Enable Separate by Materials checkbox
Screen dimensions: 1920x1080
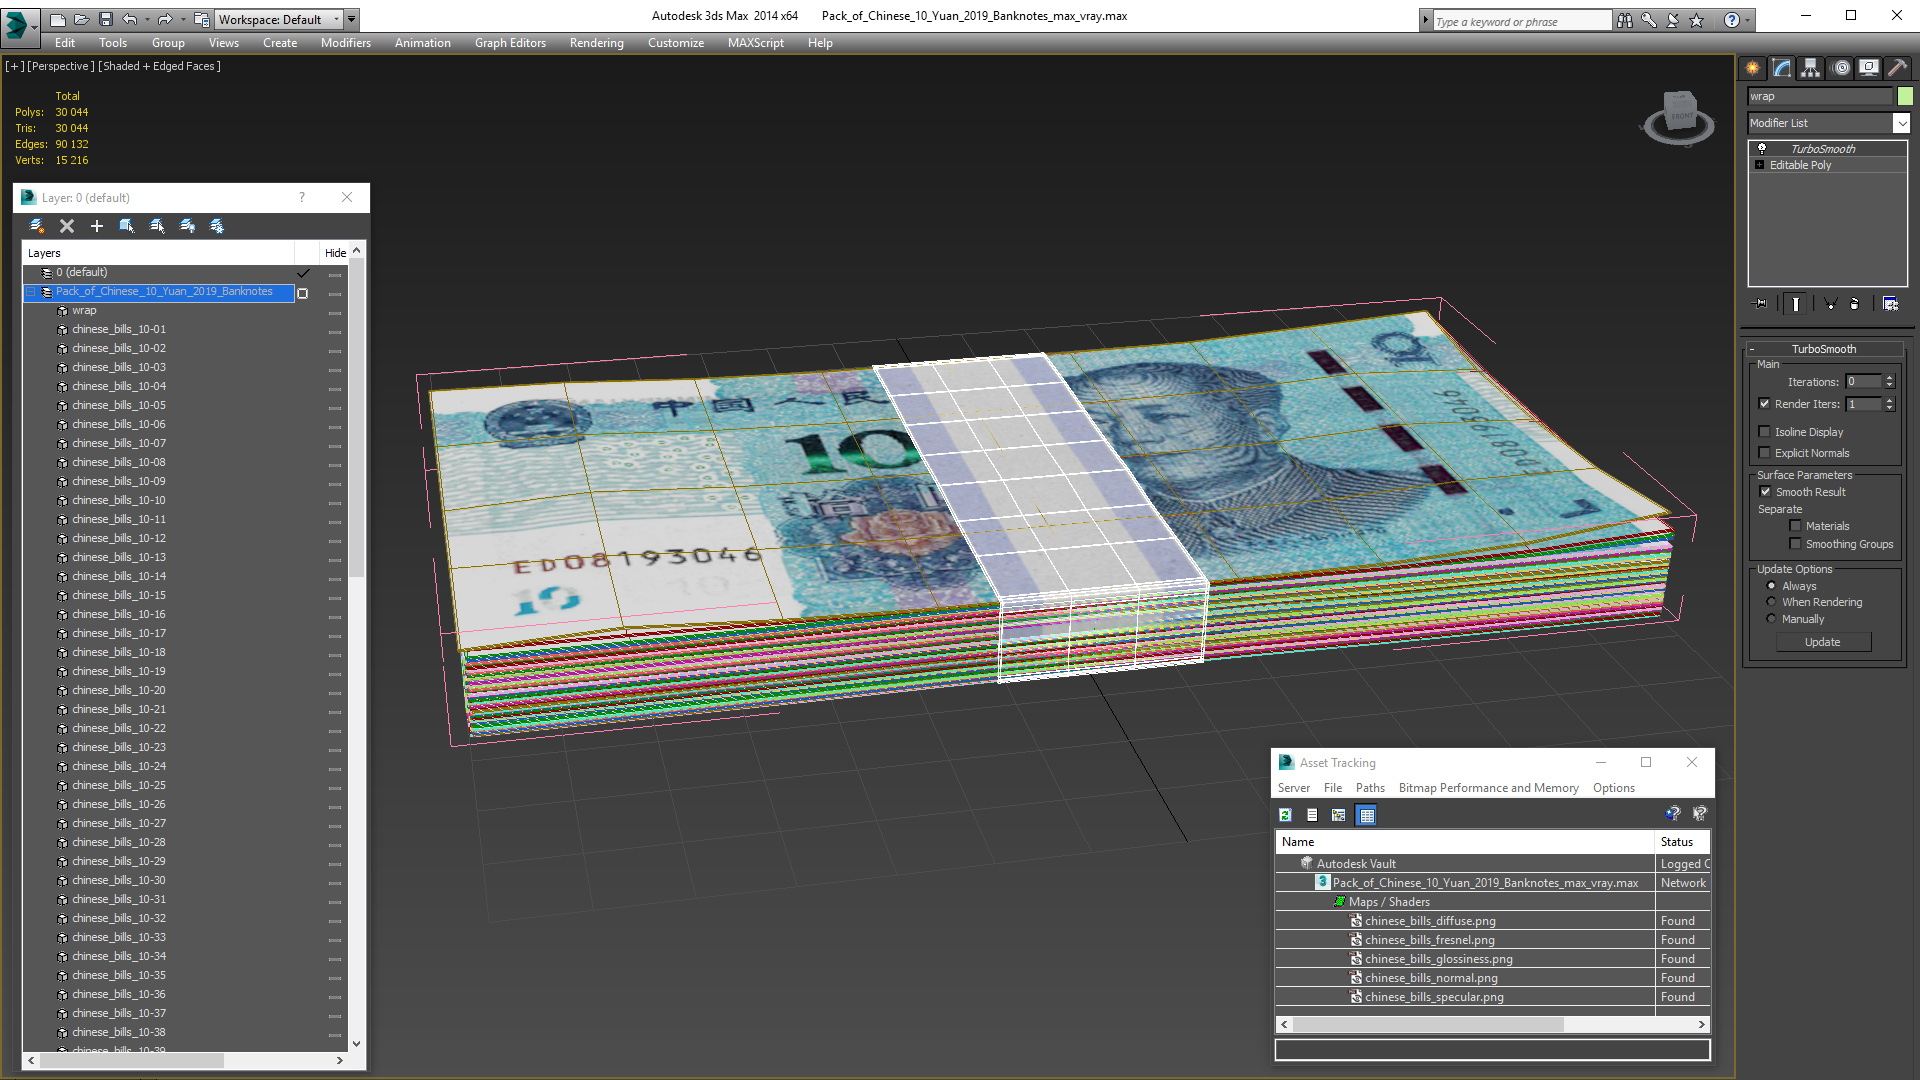point(1795,526)
